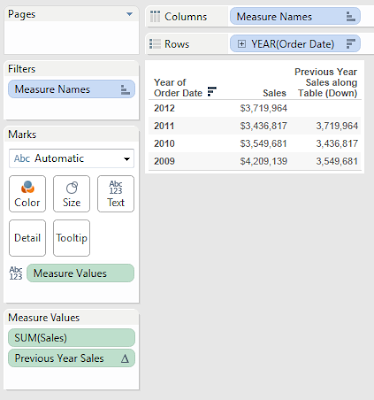
Task: Open the Pages shelf dropdown arrow
Action: point(129,14)
